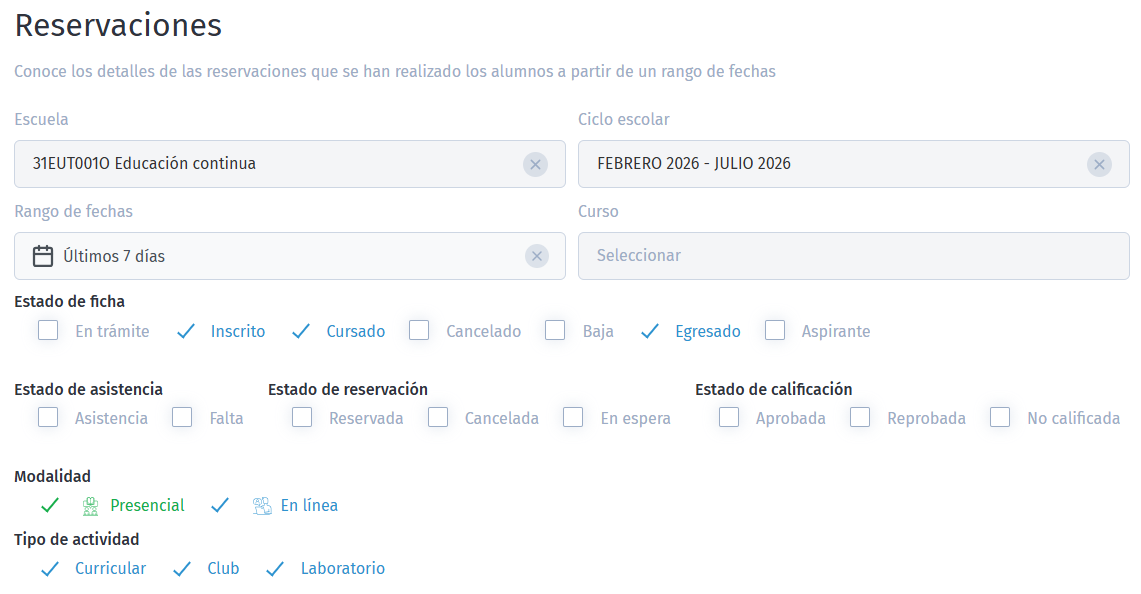
Task: Click the Presencial modality building icon
Action: click(91, 506)
